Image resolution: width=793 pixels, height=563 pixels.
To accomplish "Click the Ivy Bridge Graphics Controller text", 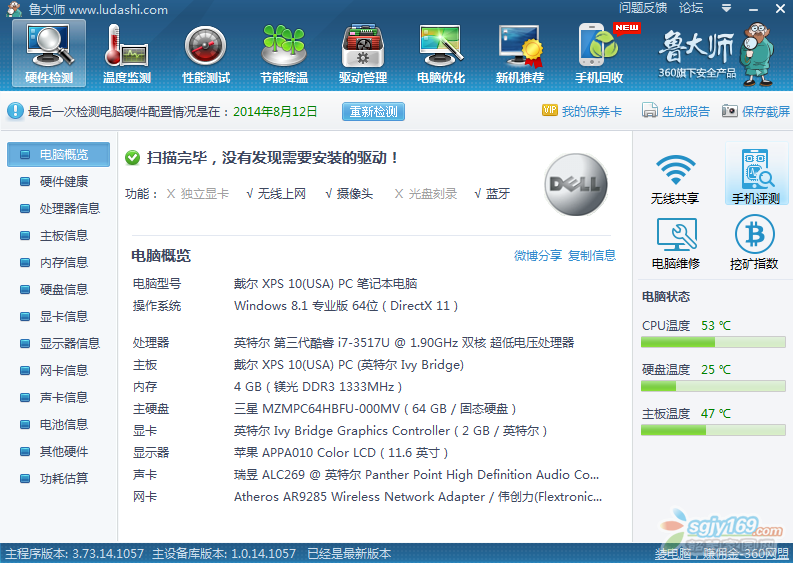I will [390, 431].
